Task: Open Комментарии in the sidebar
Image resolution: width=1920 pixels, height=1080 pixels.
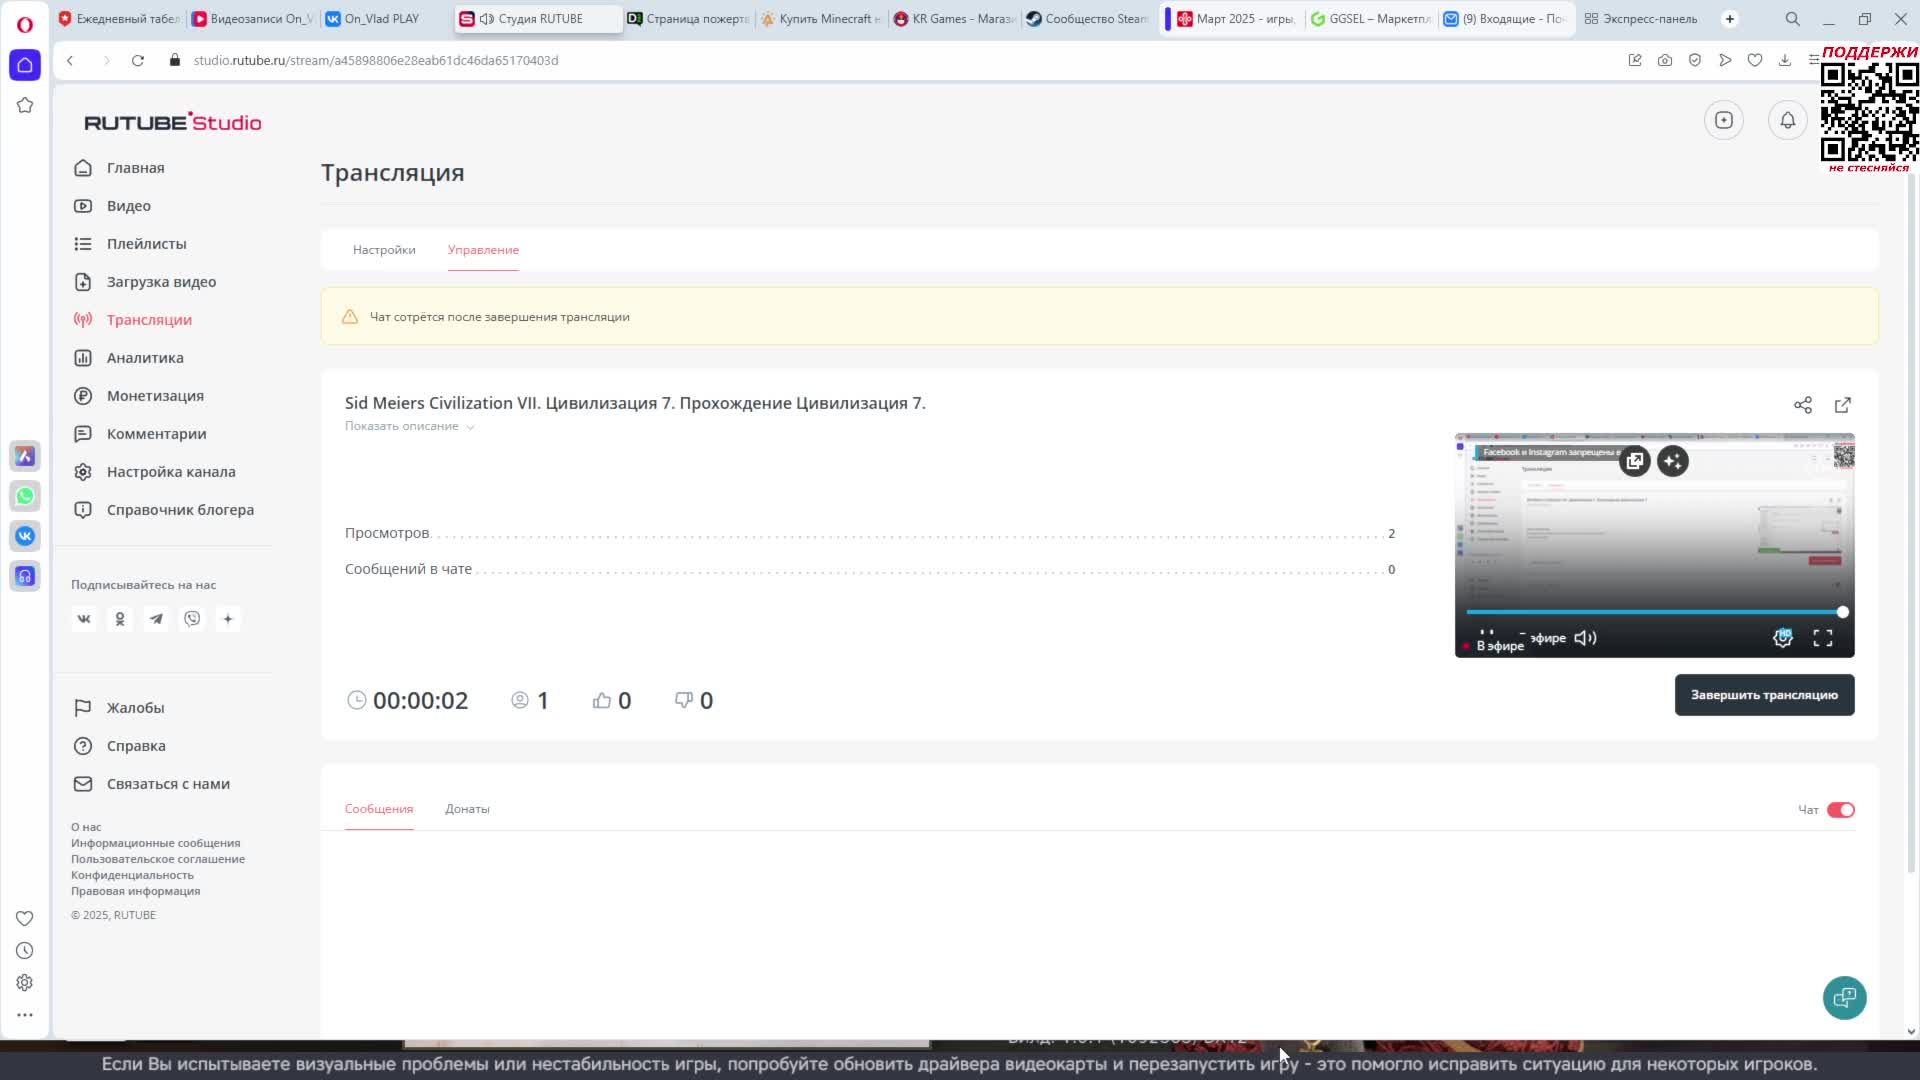Action: tap(156, 434)
